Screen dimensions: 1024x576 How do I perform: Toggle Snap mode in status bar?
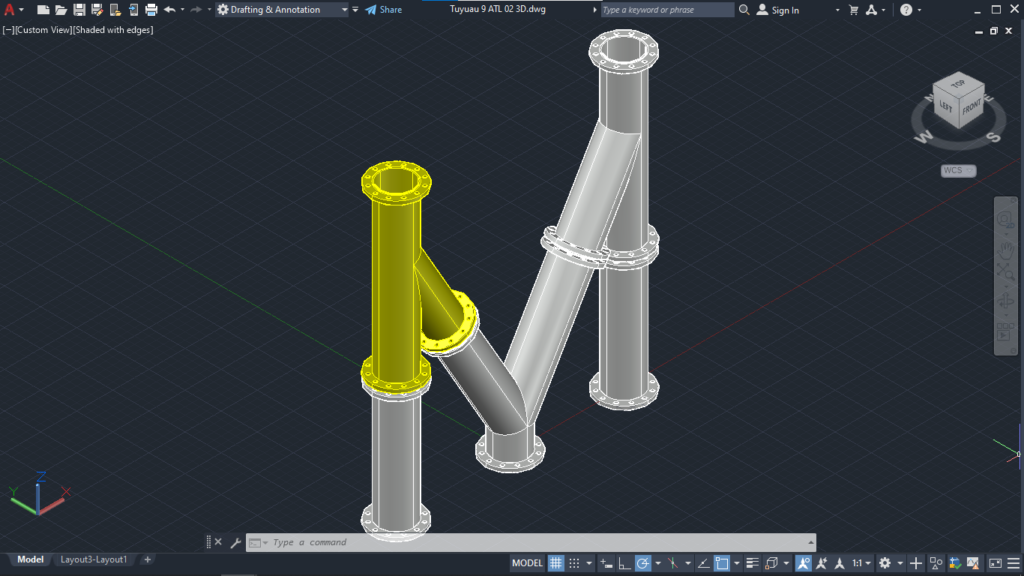574,563
